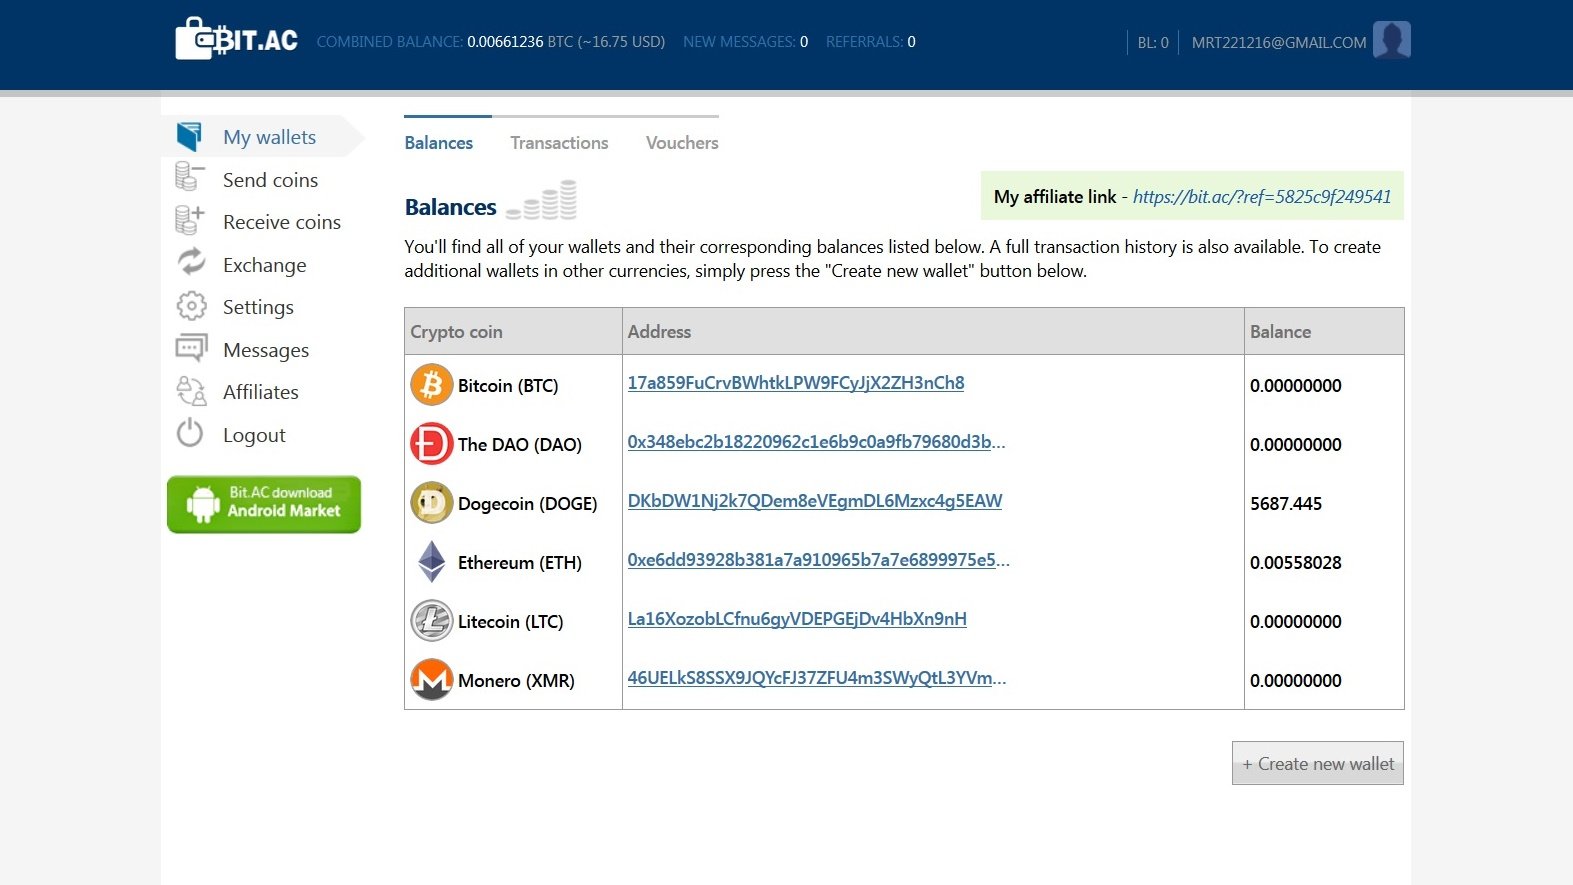
Task: Click the Referrals counter
Action: tap(871, 42)
